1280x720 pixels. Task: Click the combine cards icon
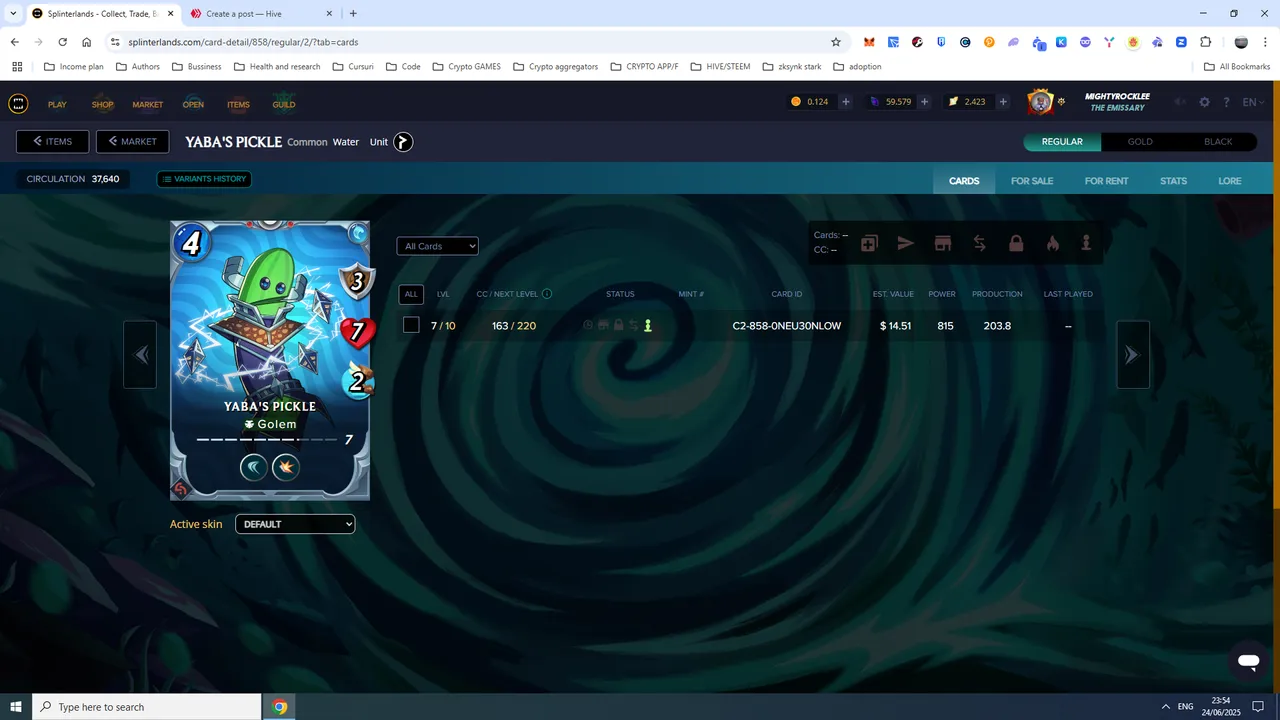(x=869, y=243)
